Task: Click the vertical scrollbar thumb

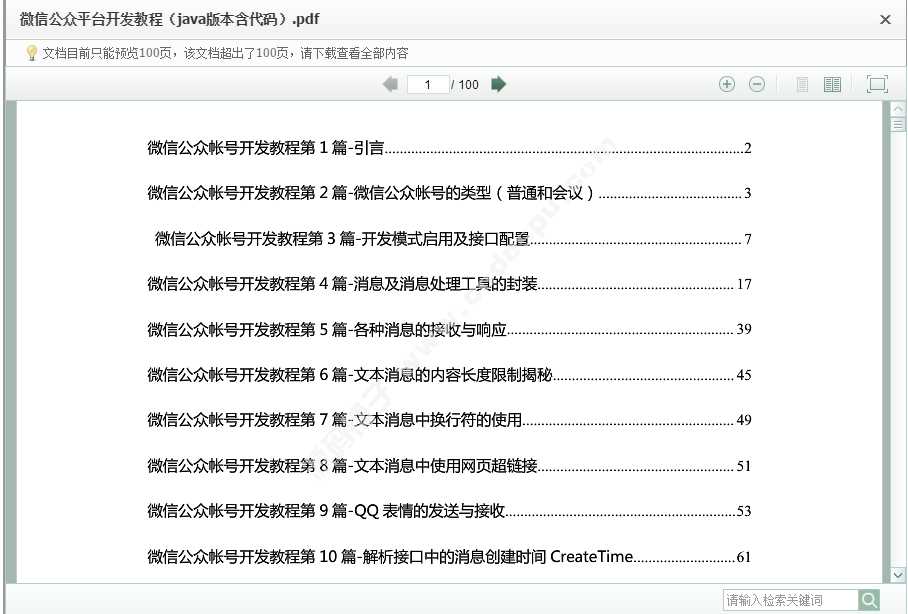Action: 898,124
